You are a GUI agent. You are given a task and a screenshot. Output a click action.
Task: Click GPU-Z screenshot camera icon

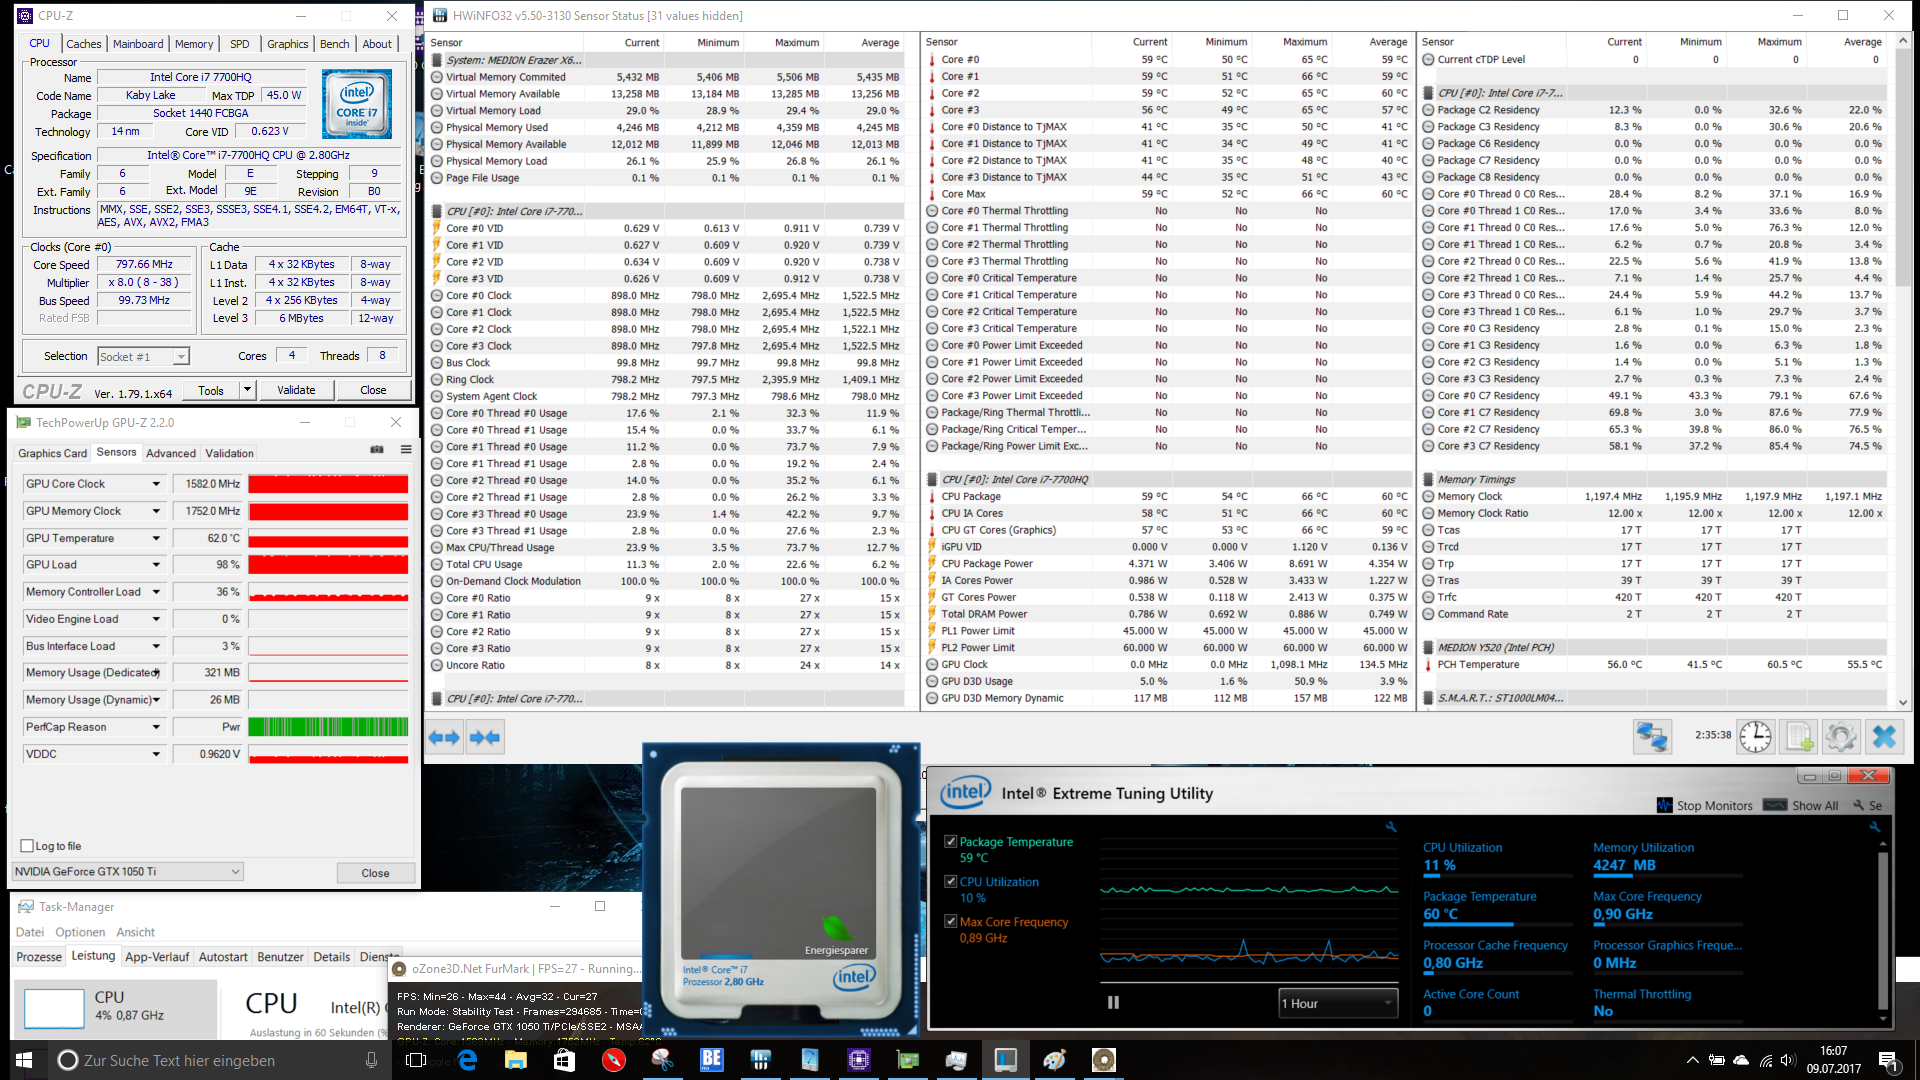pos(377,450)
